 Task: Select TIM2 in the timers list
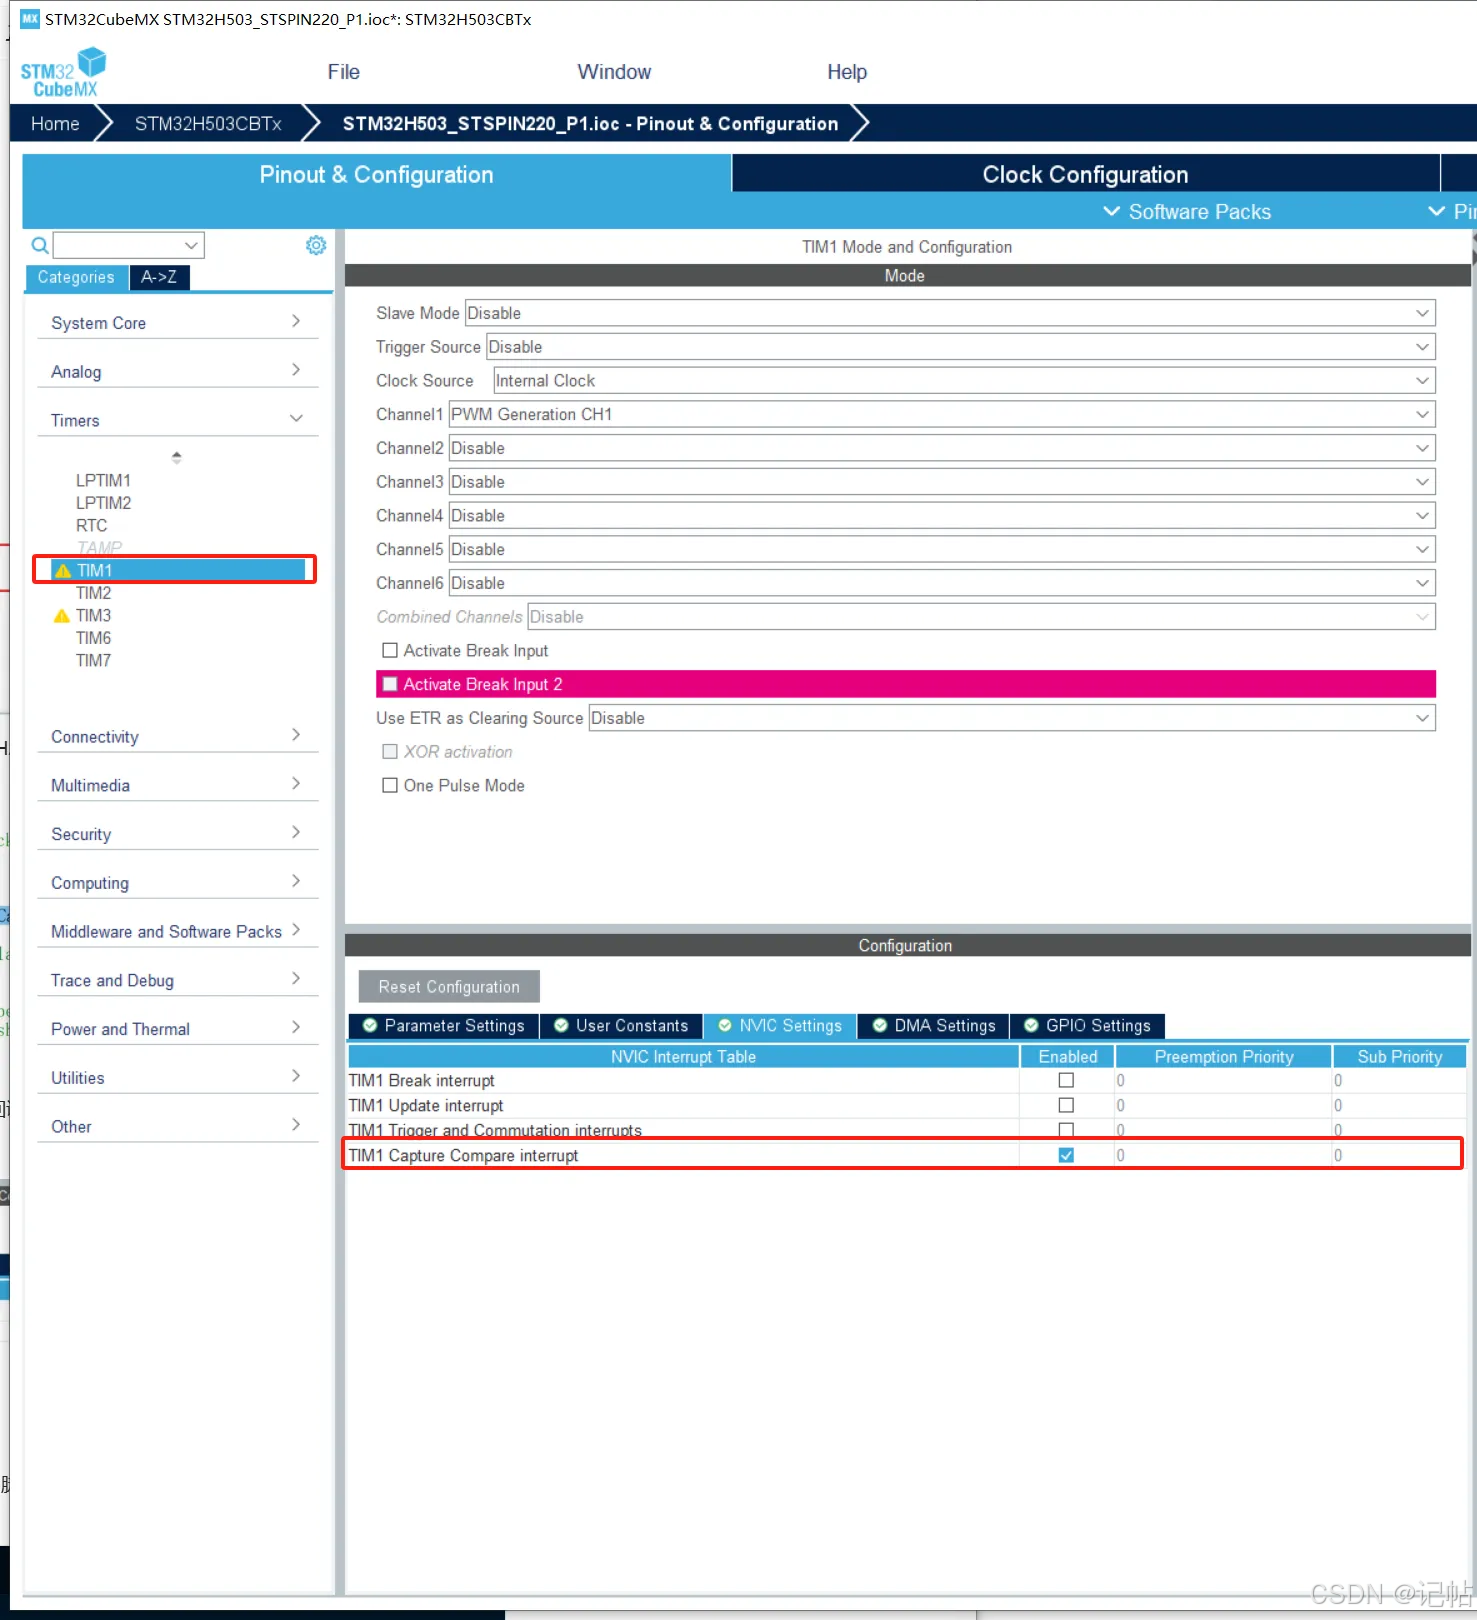94,593
